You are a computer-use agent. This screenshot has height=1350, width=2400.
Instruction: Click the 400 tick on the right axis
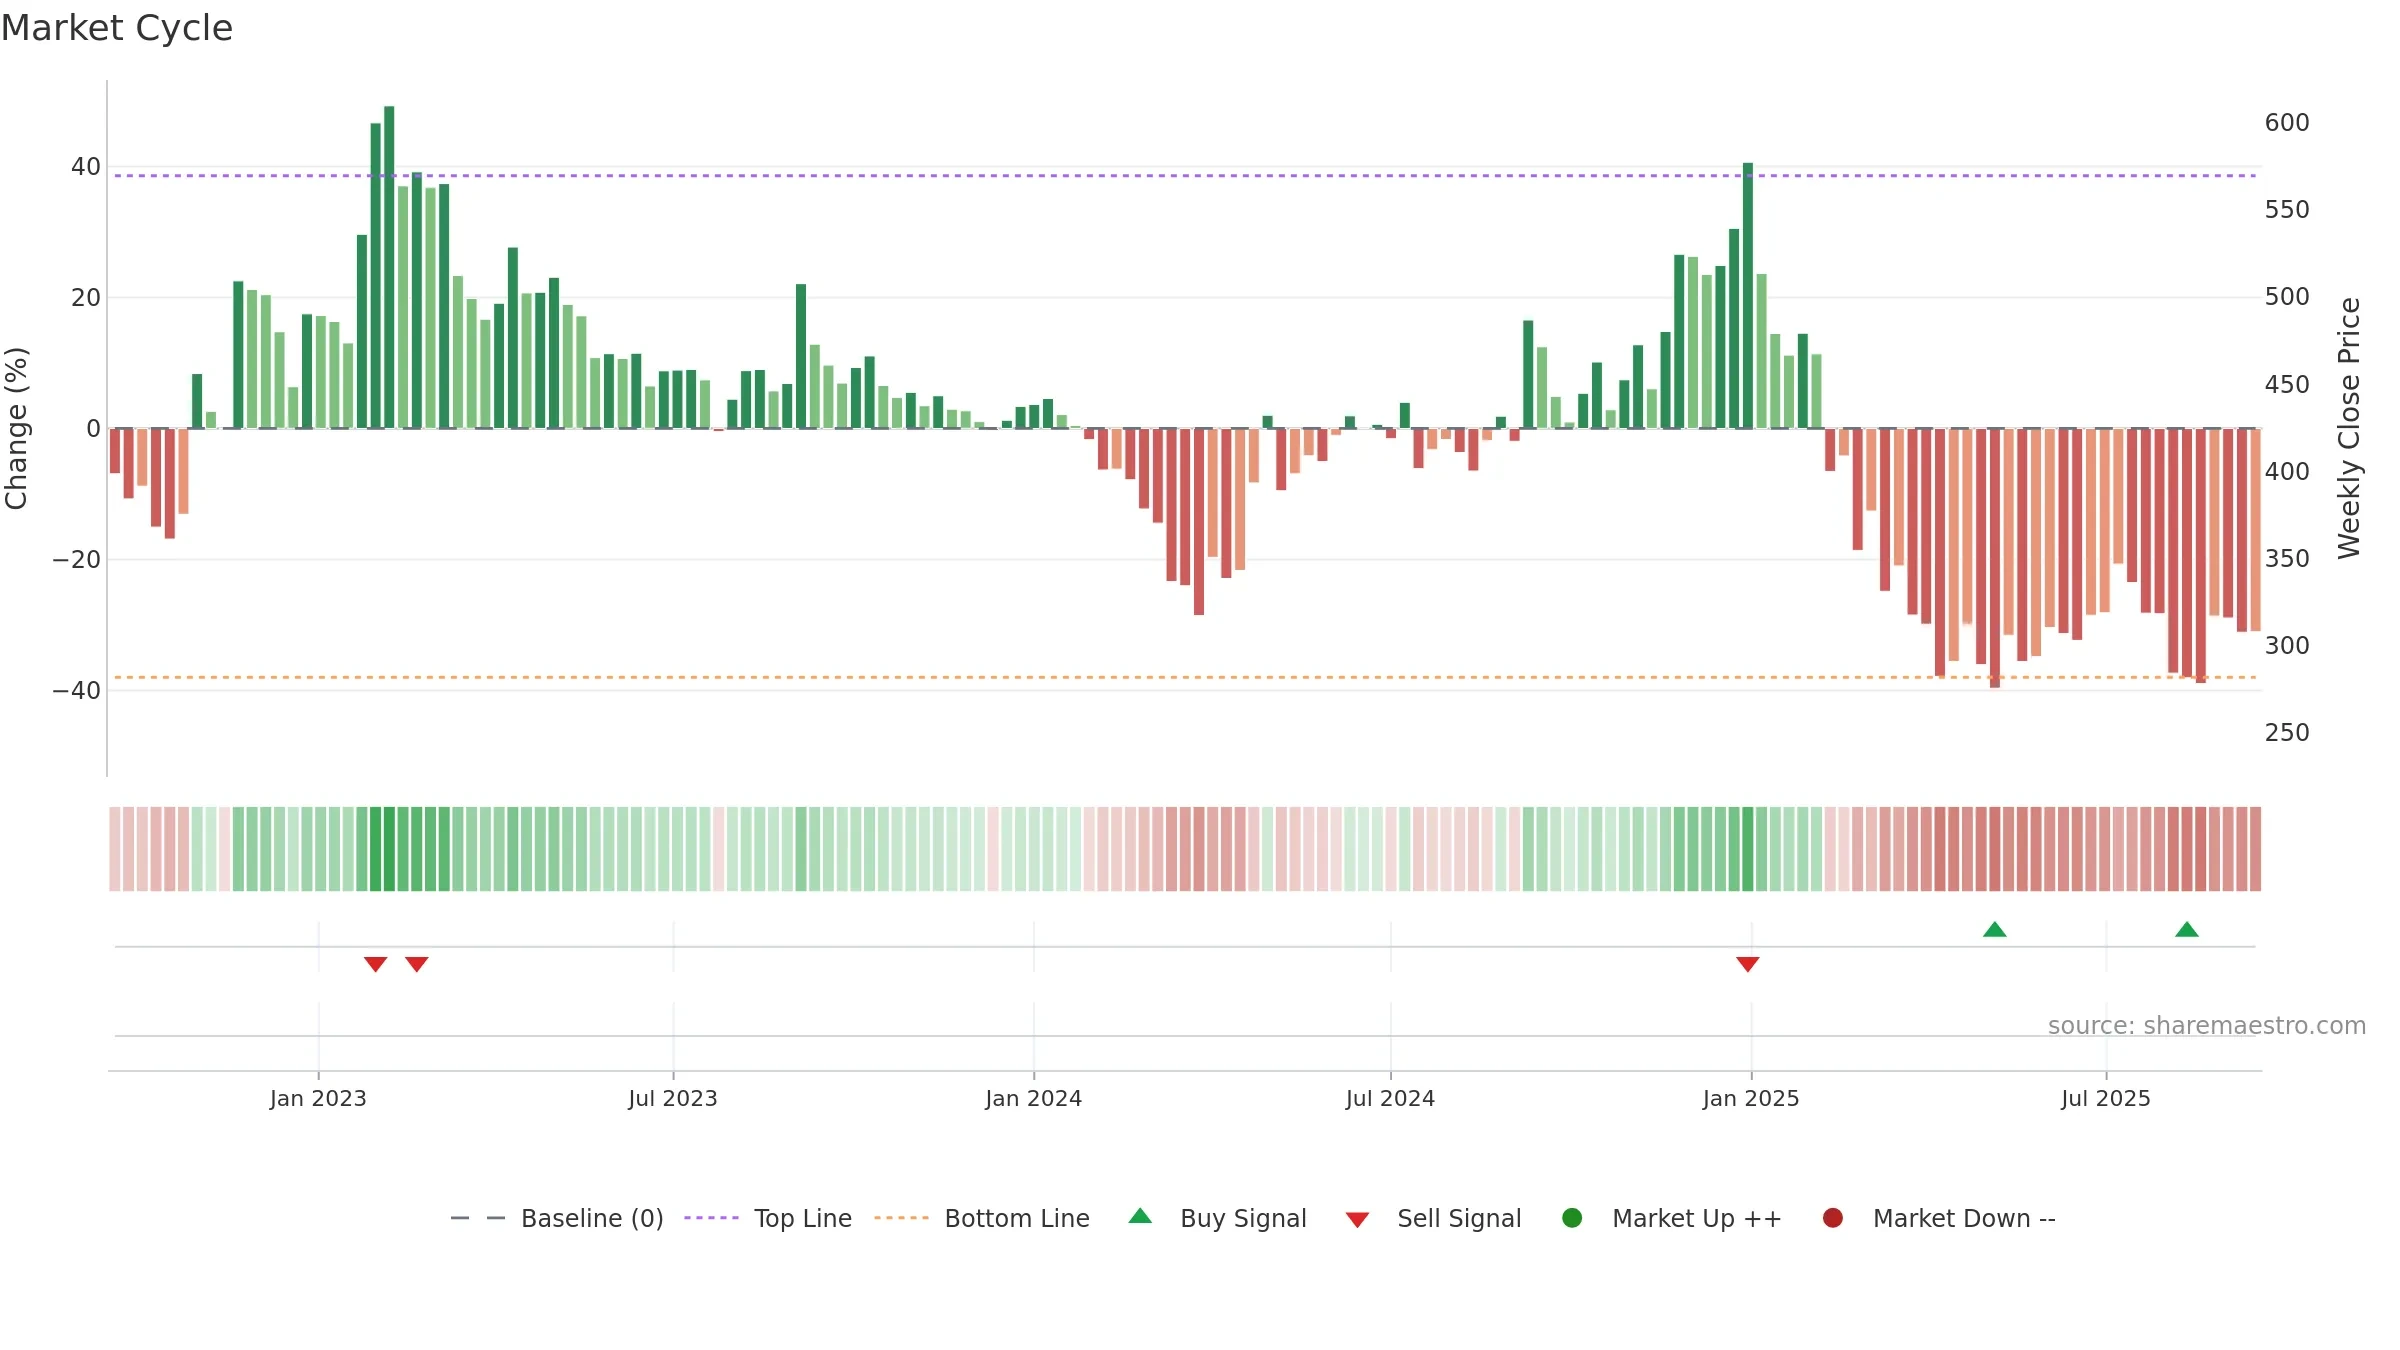click(x=2287, y=472)
